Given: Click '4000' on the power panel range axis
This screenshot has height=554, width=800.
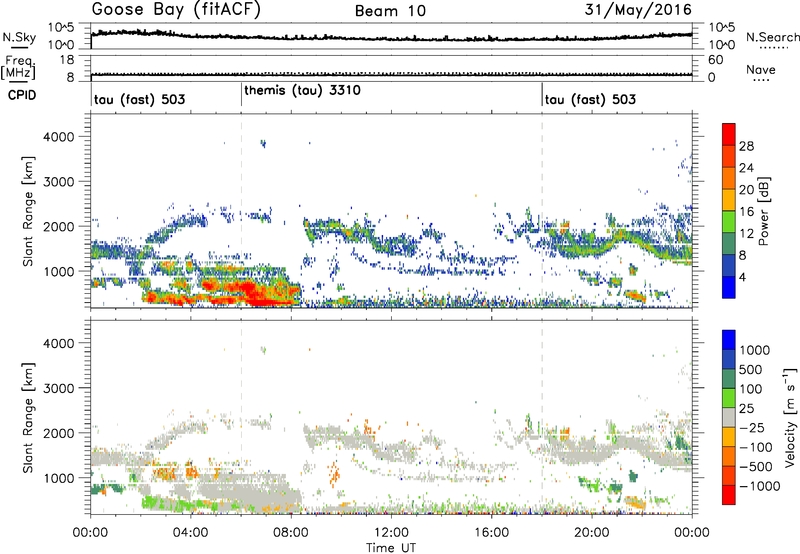Looking at the screenshot, I should [x=59, y=137].
